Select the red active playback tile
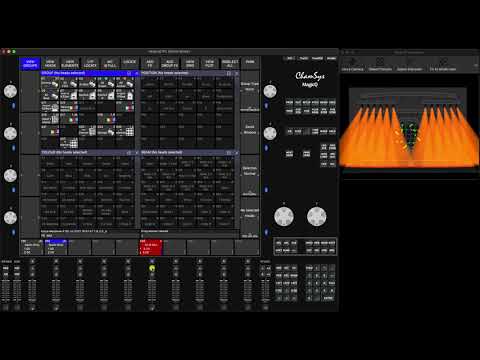480x360 pixels. [151, 247]
